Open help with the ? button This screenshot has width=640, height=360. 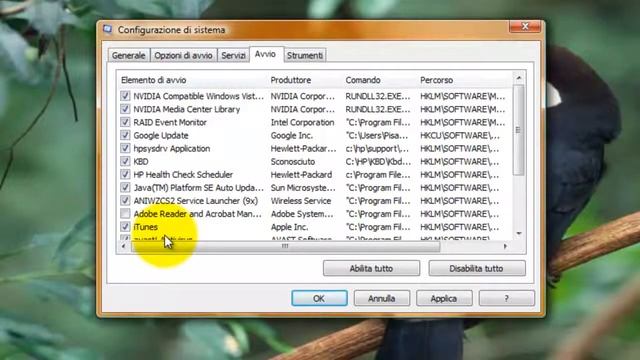tap(507, 298)
